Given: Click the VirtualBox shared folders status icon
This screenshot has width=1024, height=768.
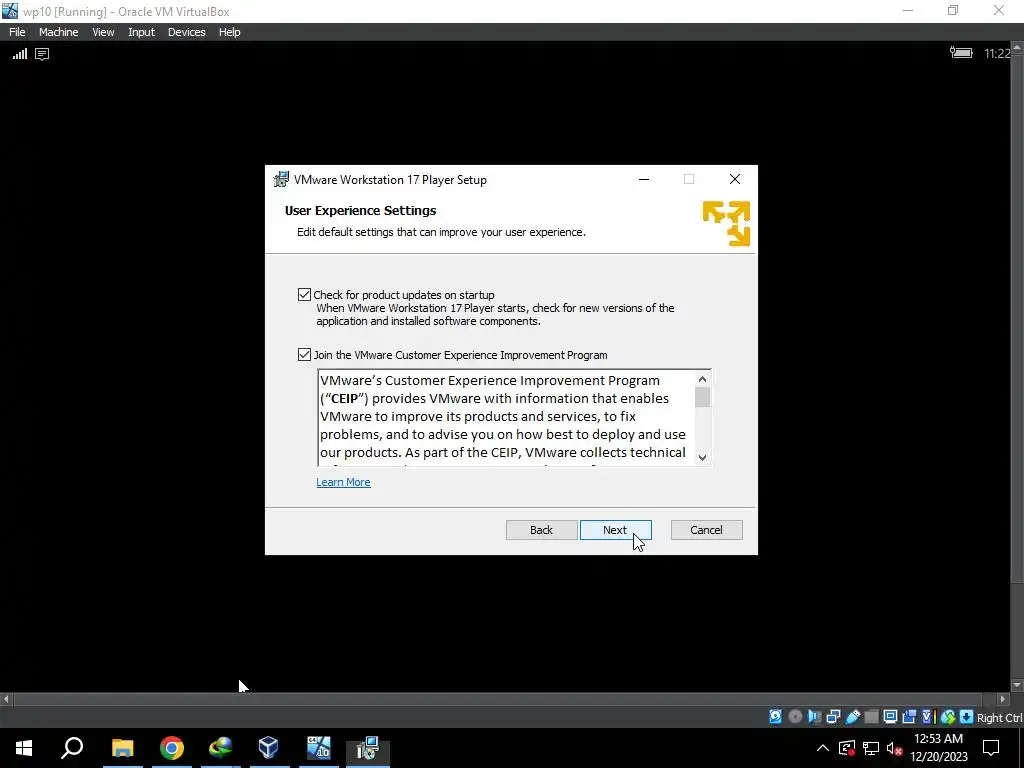Looking at the screenshot, I should coord(871,716).
